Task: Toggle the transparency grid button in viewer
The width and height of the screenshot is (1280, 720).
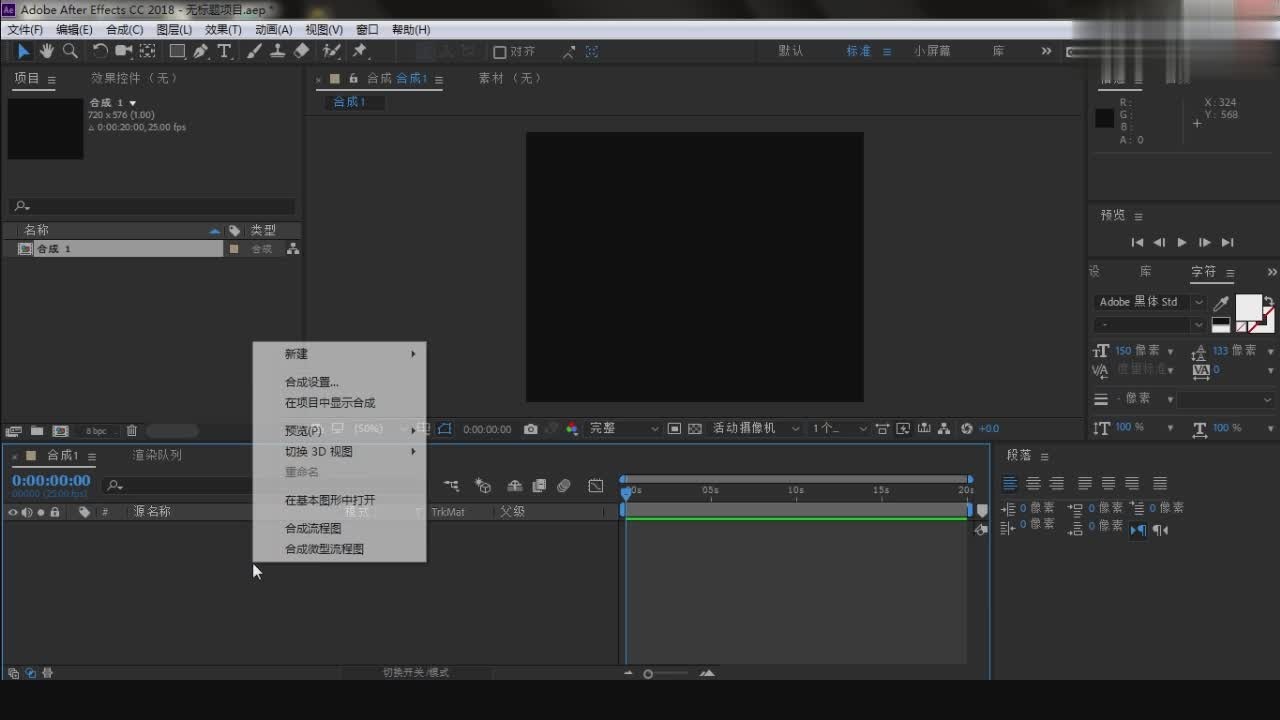Action: click(695, 429)
